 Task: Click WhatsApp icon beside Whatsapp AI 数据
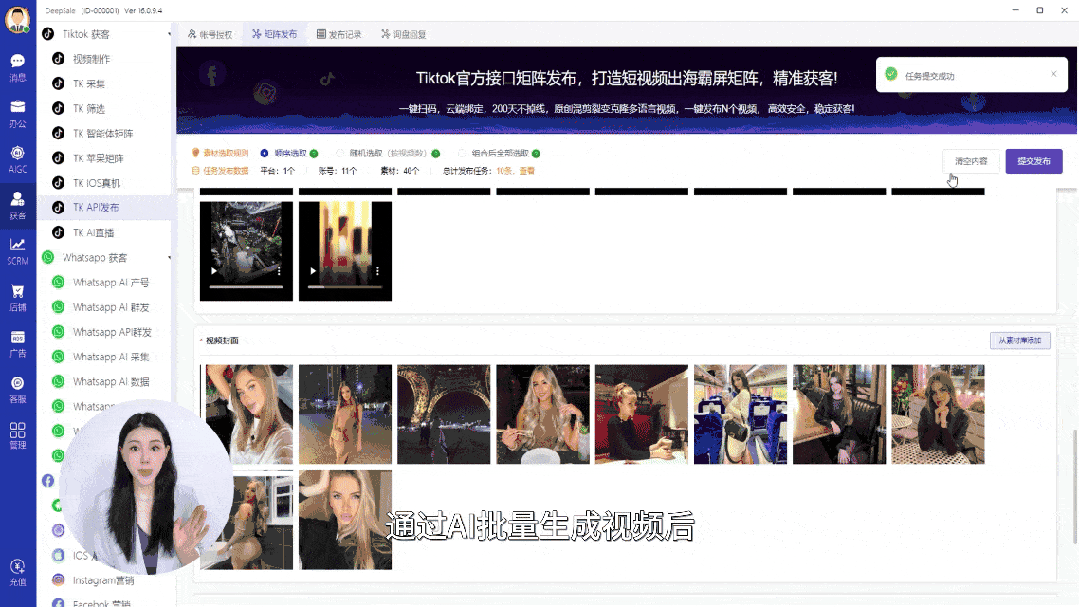(x=58, y=381)
